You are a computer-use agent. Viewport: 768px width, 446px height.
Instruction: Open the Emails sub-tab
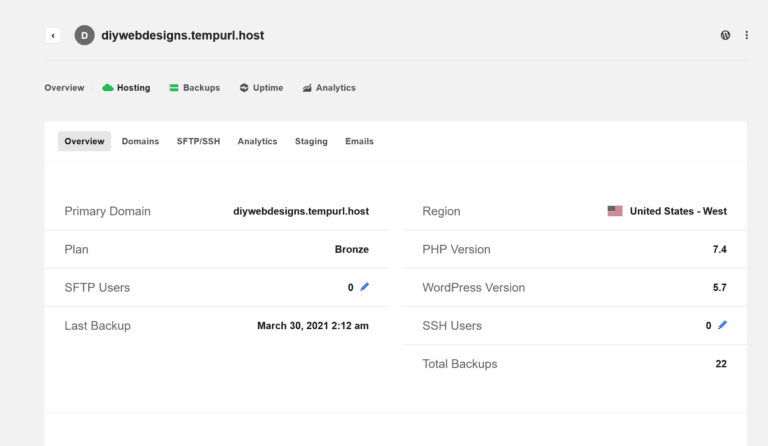coord(359,141)
